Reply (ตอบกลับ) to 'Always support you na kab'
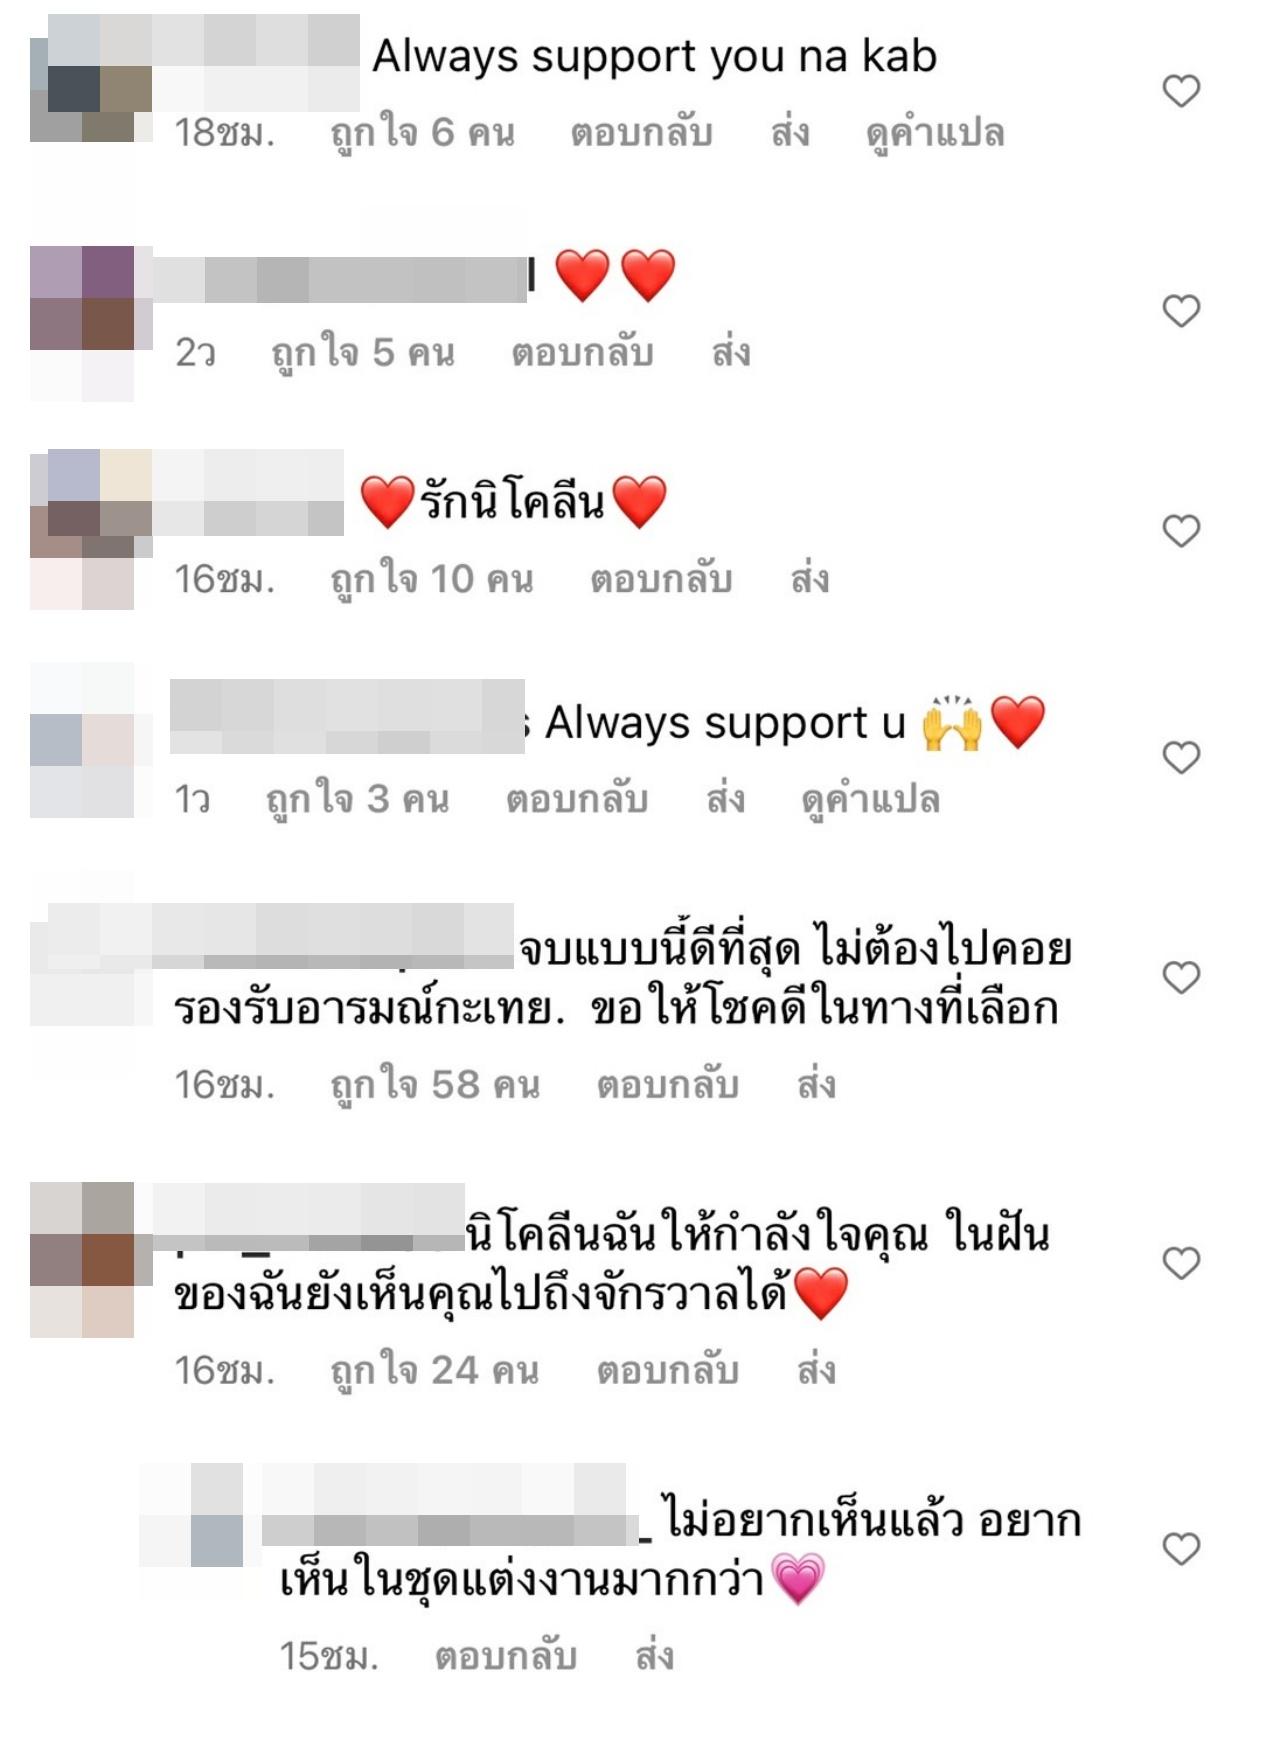1280x1747 pixels. [x=641, y=132]
